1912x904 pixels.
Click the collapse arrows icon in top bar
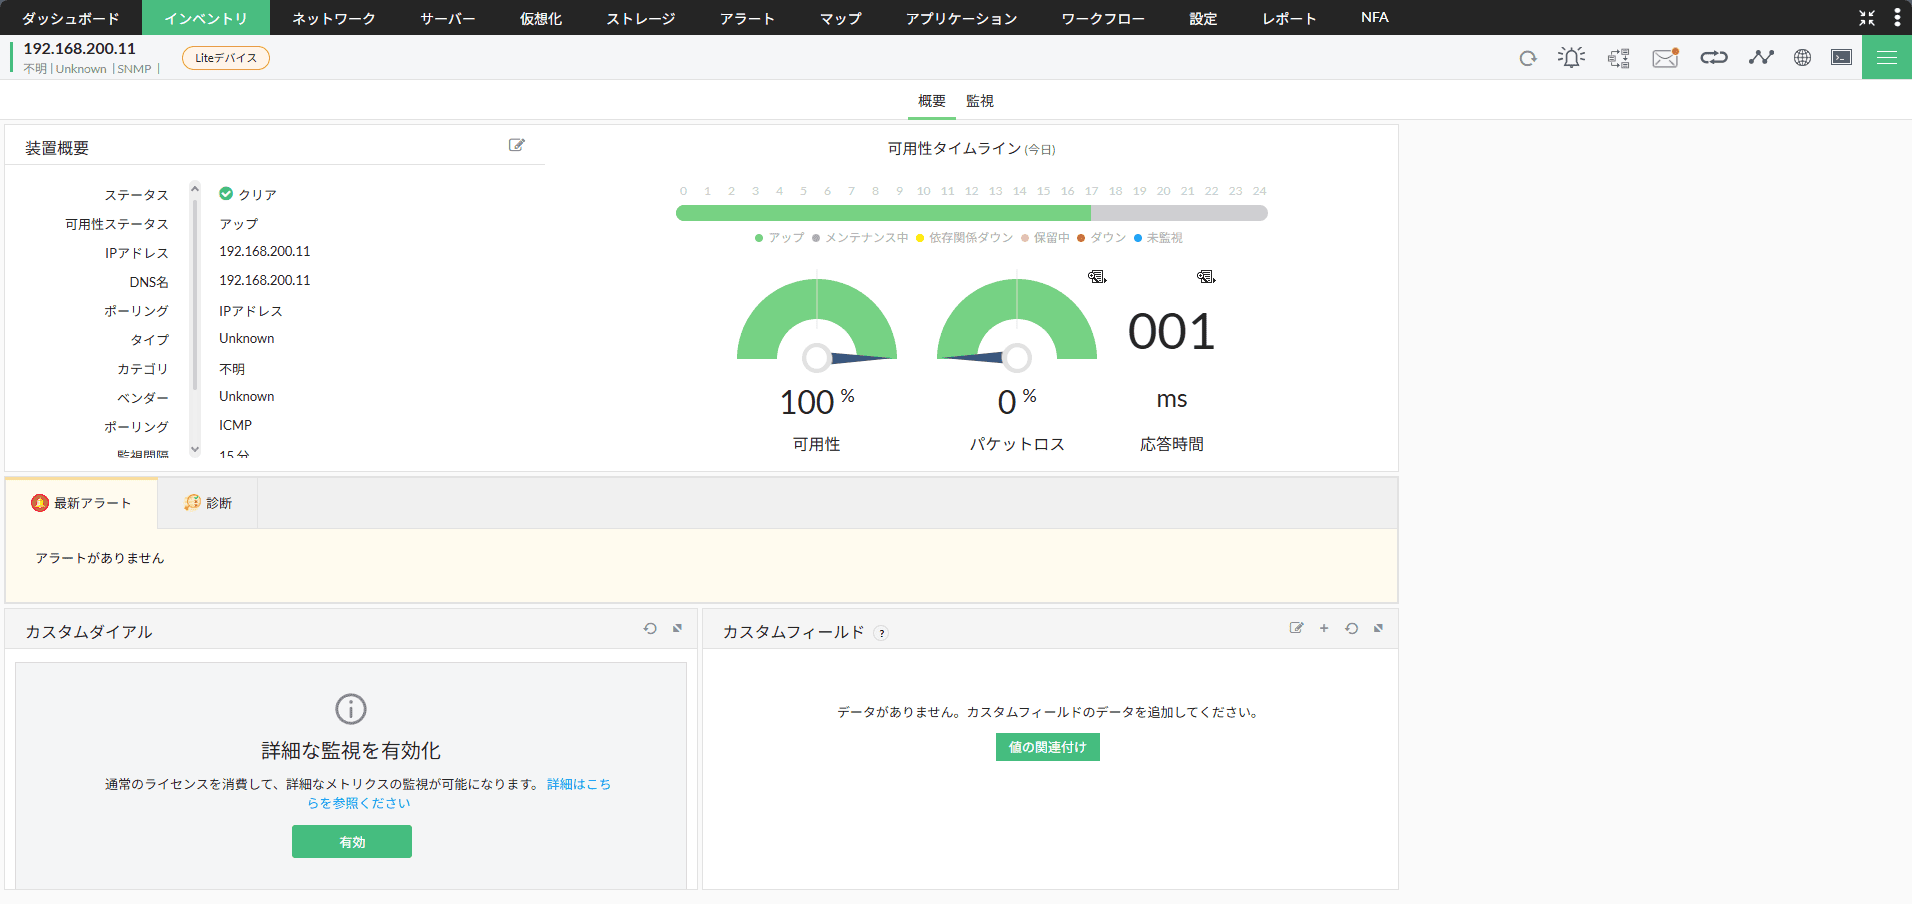pos(1866,18)
